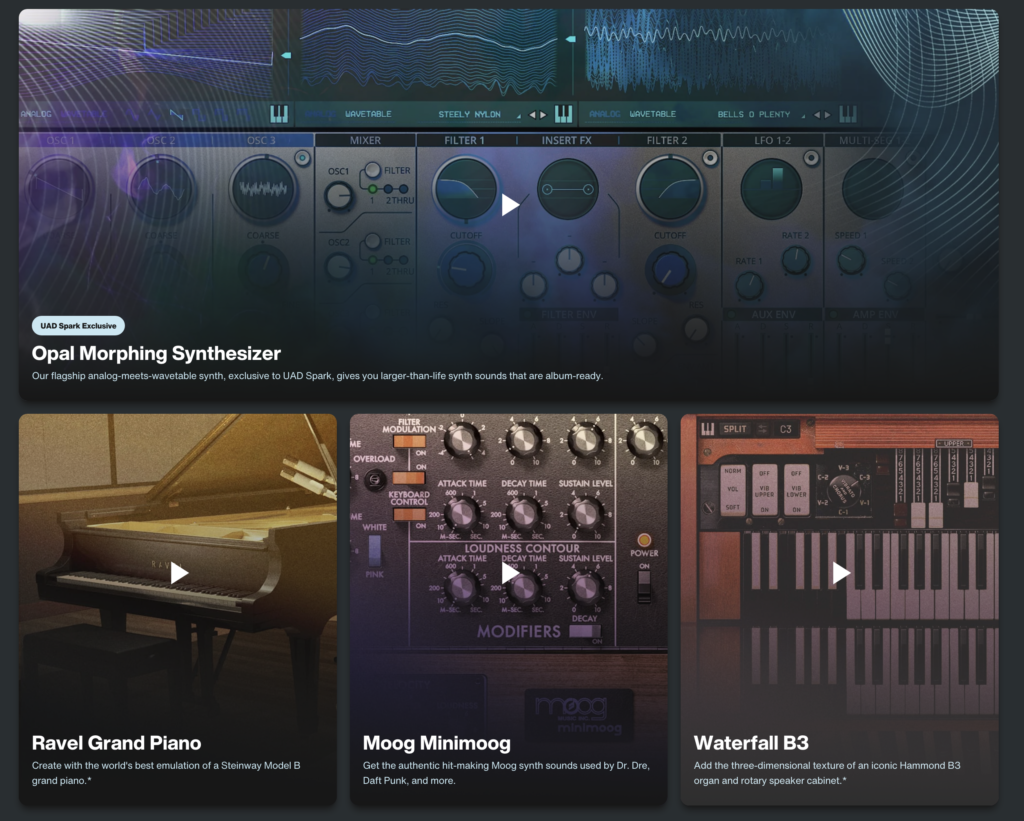Click the OSC 3 power icon
The height and width of the screenshot is (821, 1024).
(303, 158)
